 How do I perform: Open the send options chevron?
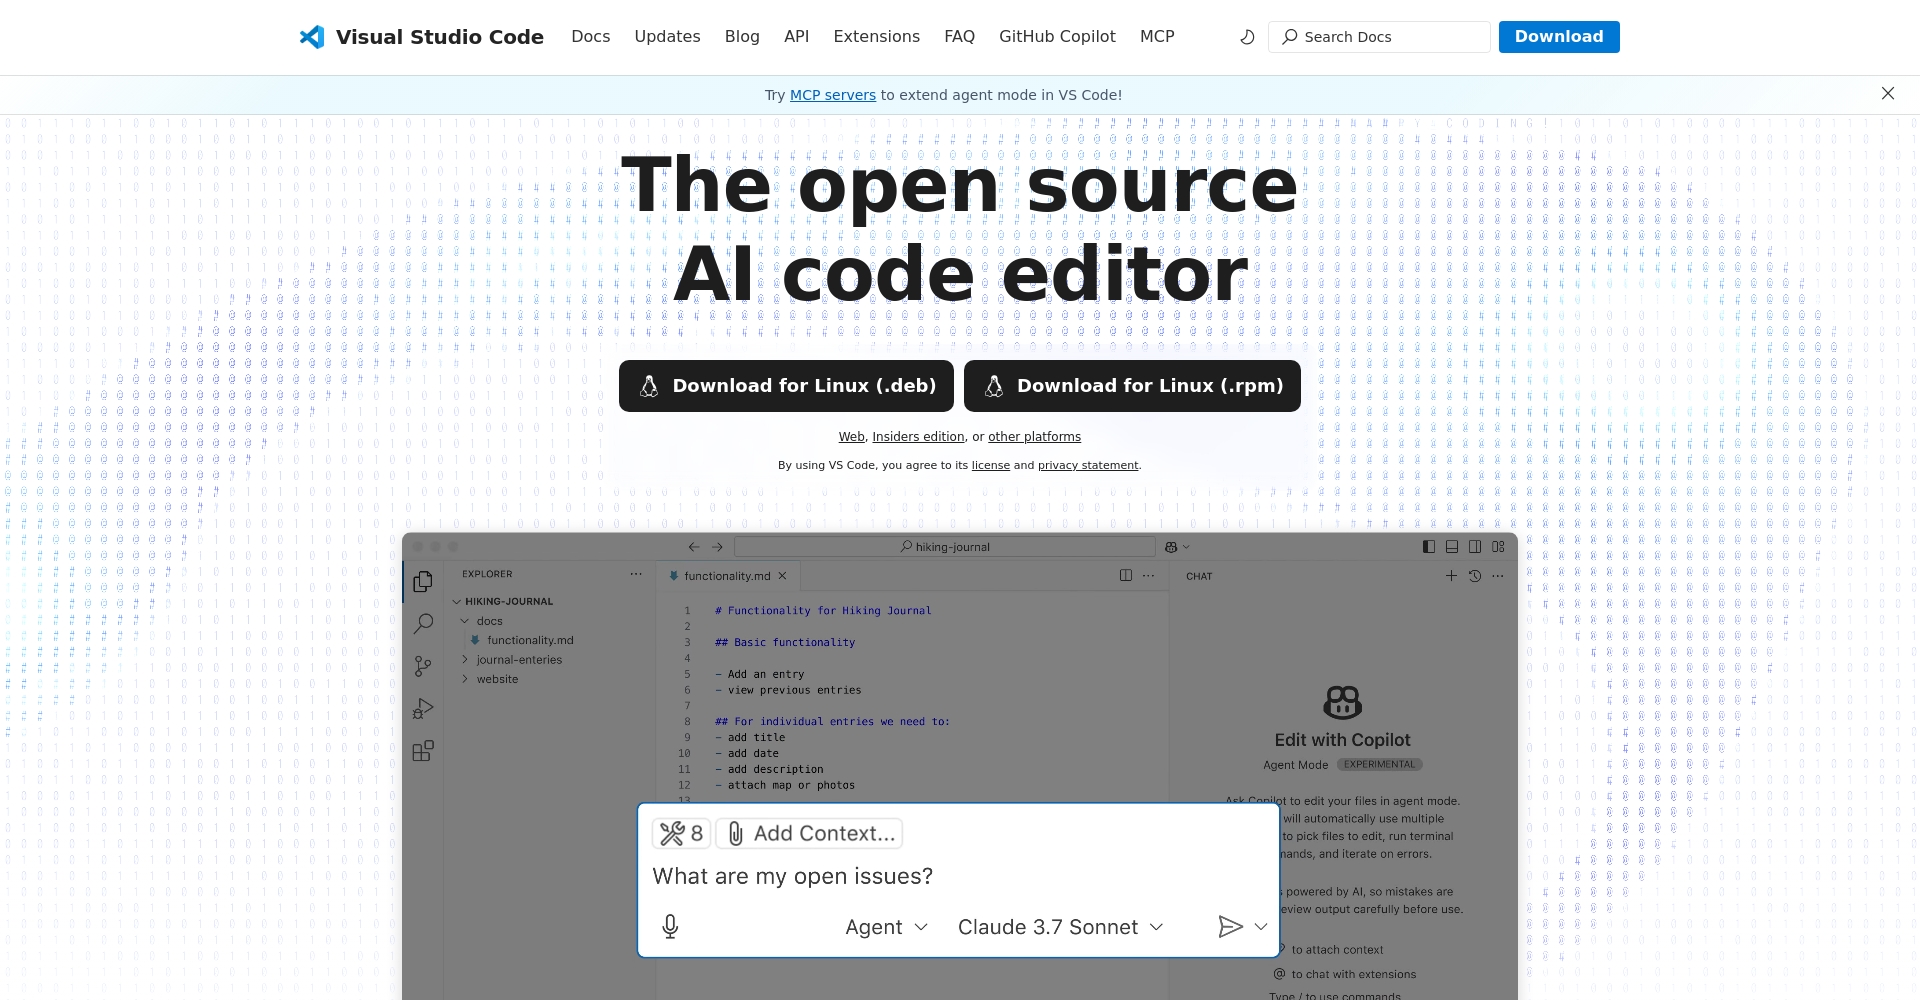(x=1261, y=927)
